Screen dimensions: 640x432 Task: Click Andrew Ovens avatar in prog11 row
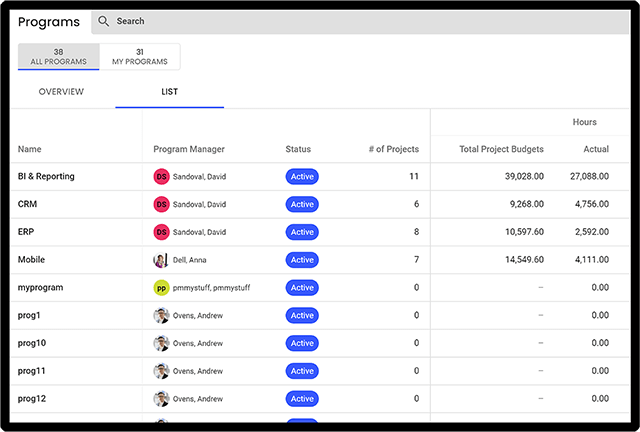point(161,371)
